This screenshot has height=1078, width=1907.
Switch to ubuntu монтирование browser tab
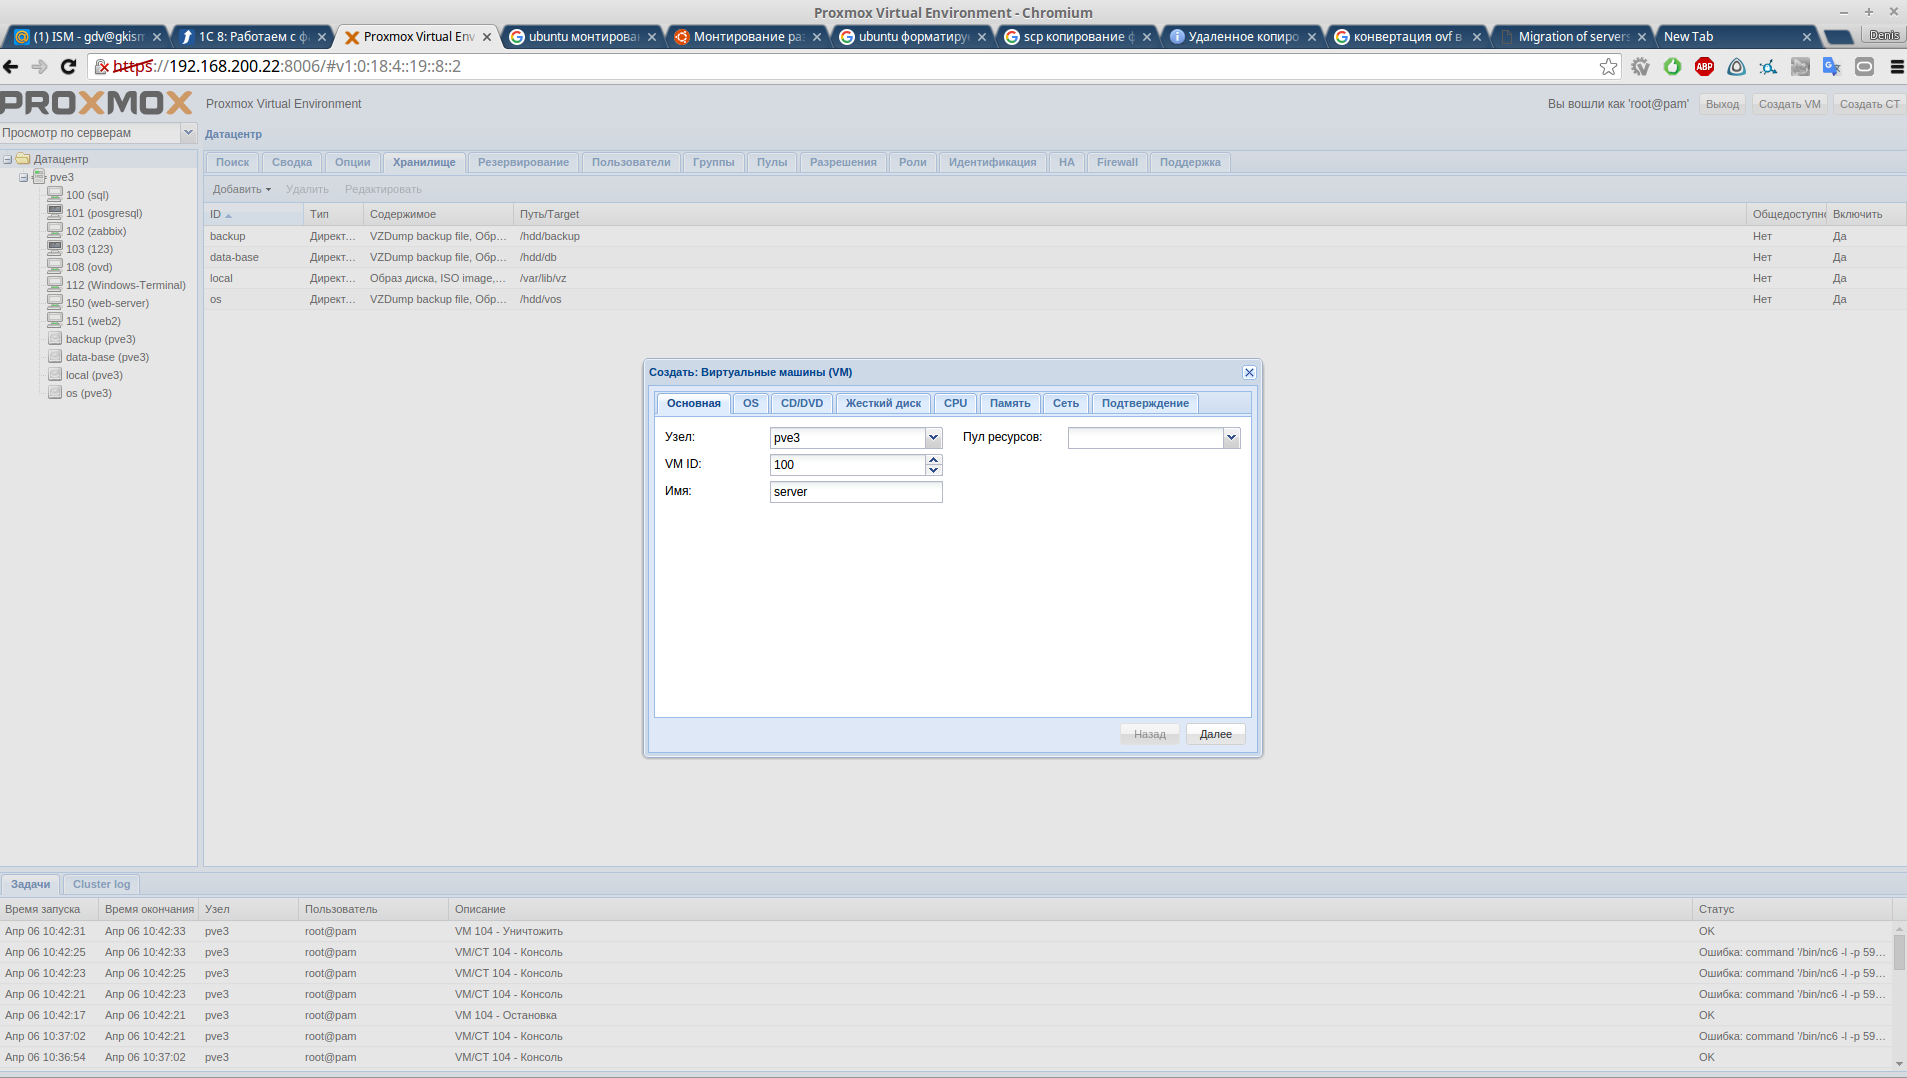coord(583,37)
